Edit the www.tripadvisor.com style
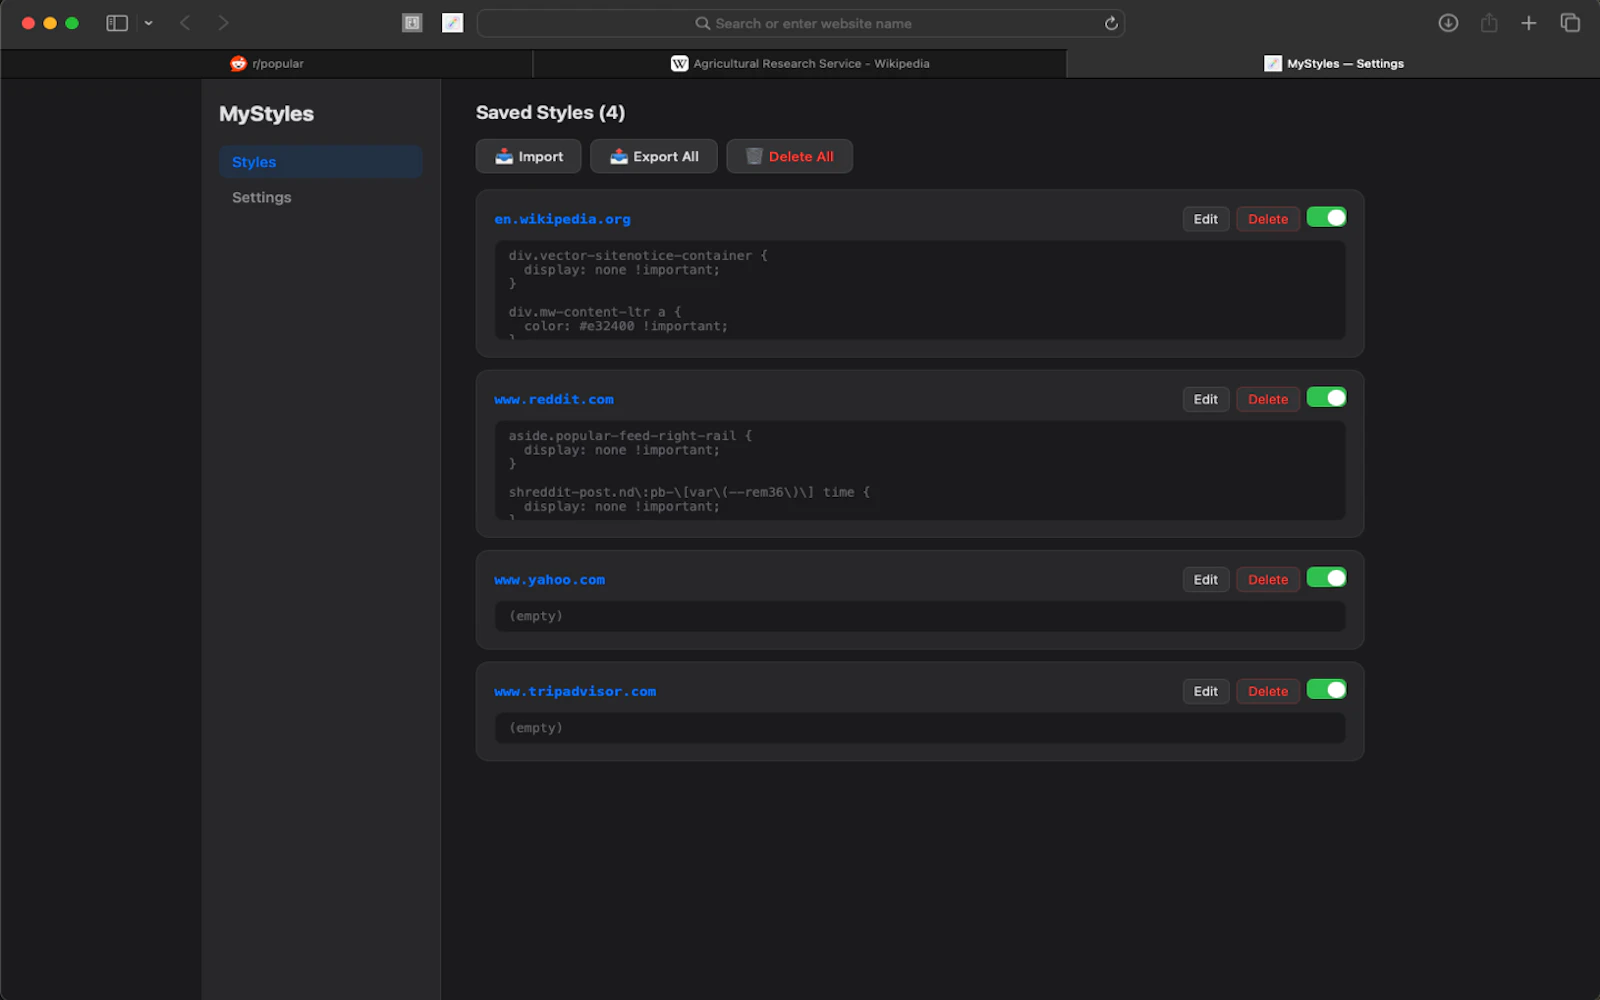 click(x=1205, y=691)
